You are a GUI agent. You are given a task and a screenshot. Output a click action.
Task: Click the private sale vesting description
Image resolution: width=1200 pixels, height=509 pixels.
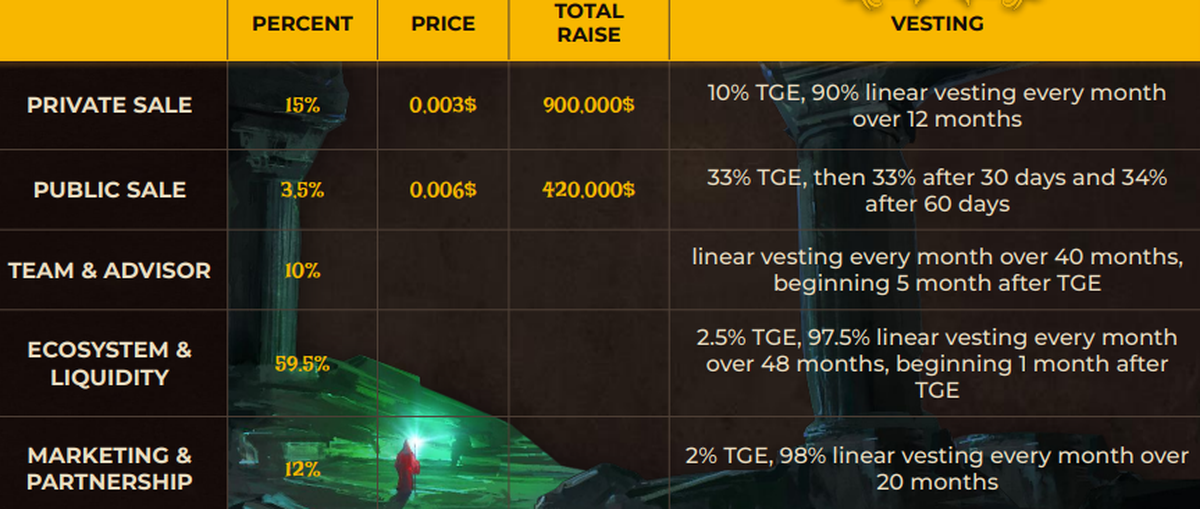click(937, 106)
